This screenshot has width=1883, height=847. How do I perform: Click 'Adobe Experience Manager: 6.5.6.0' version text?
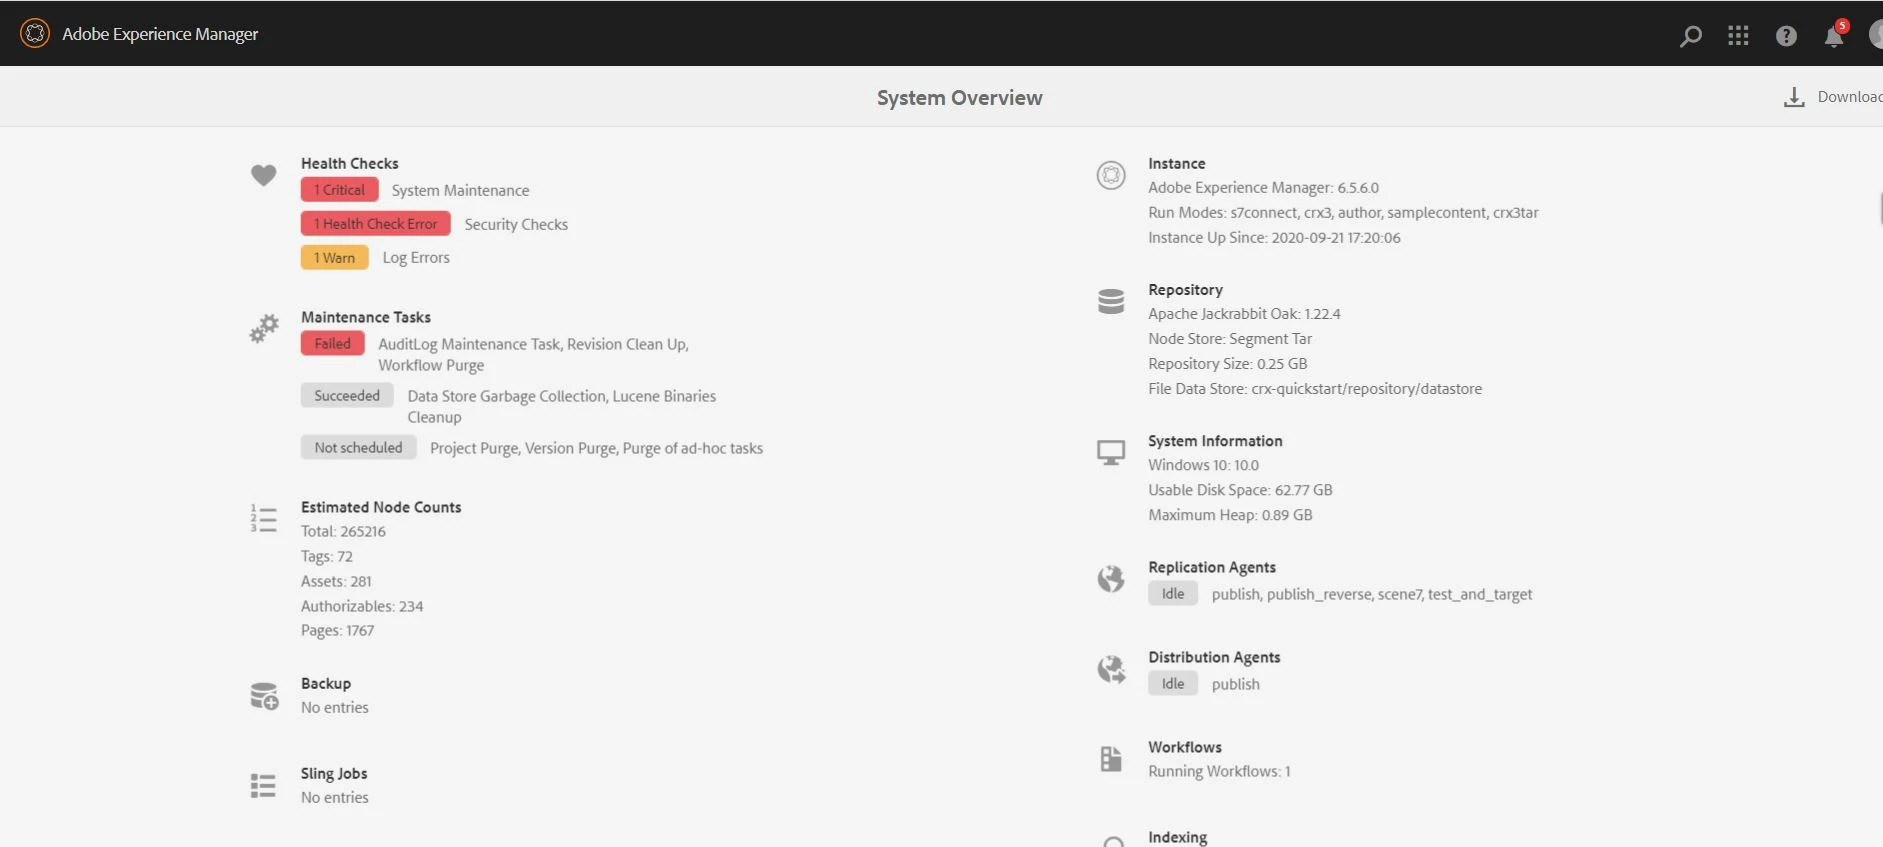(x=1263, y=187)
